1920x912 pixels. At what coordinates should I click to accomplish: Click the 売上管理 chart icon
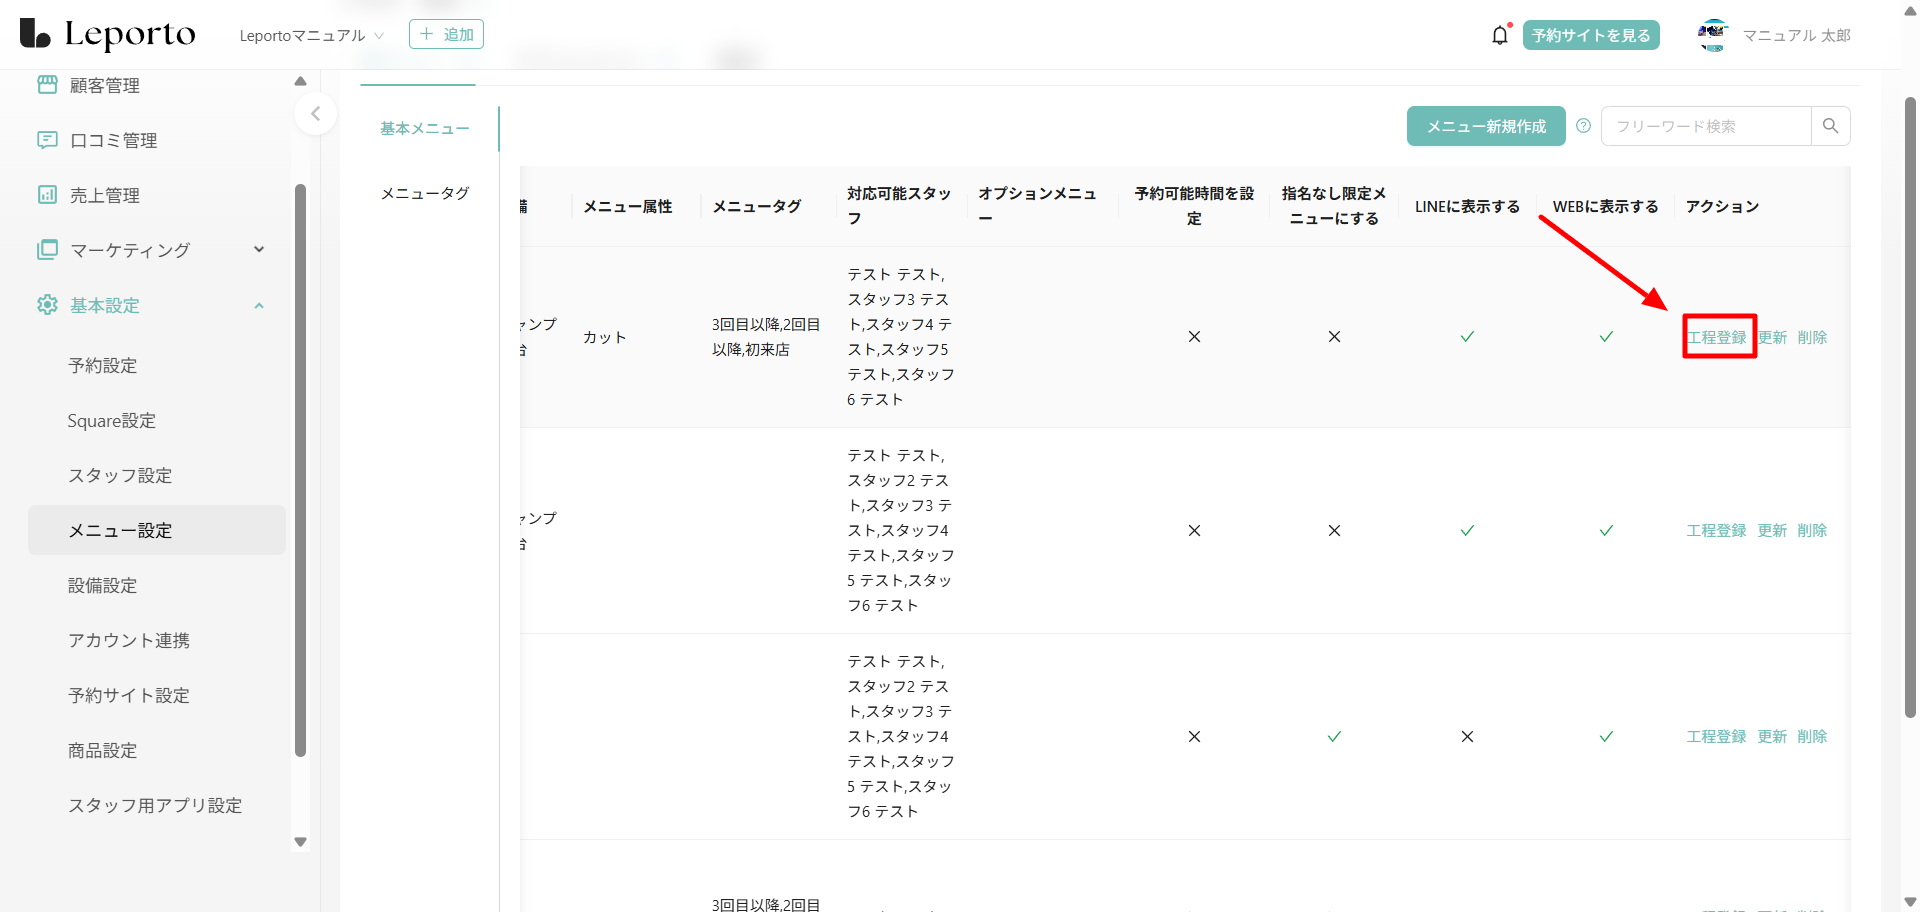click(x=47, y=195)
